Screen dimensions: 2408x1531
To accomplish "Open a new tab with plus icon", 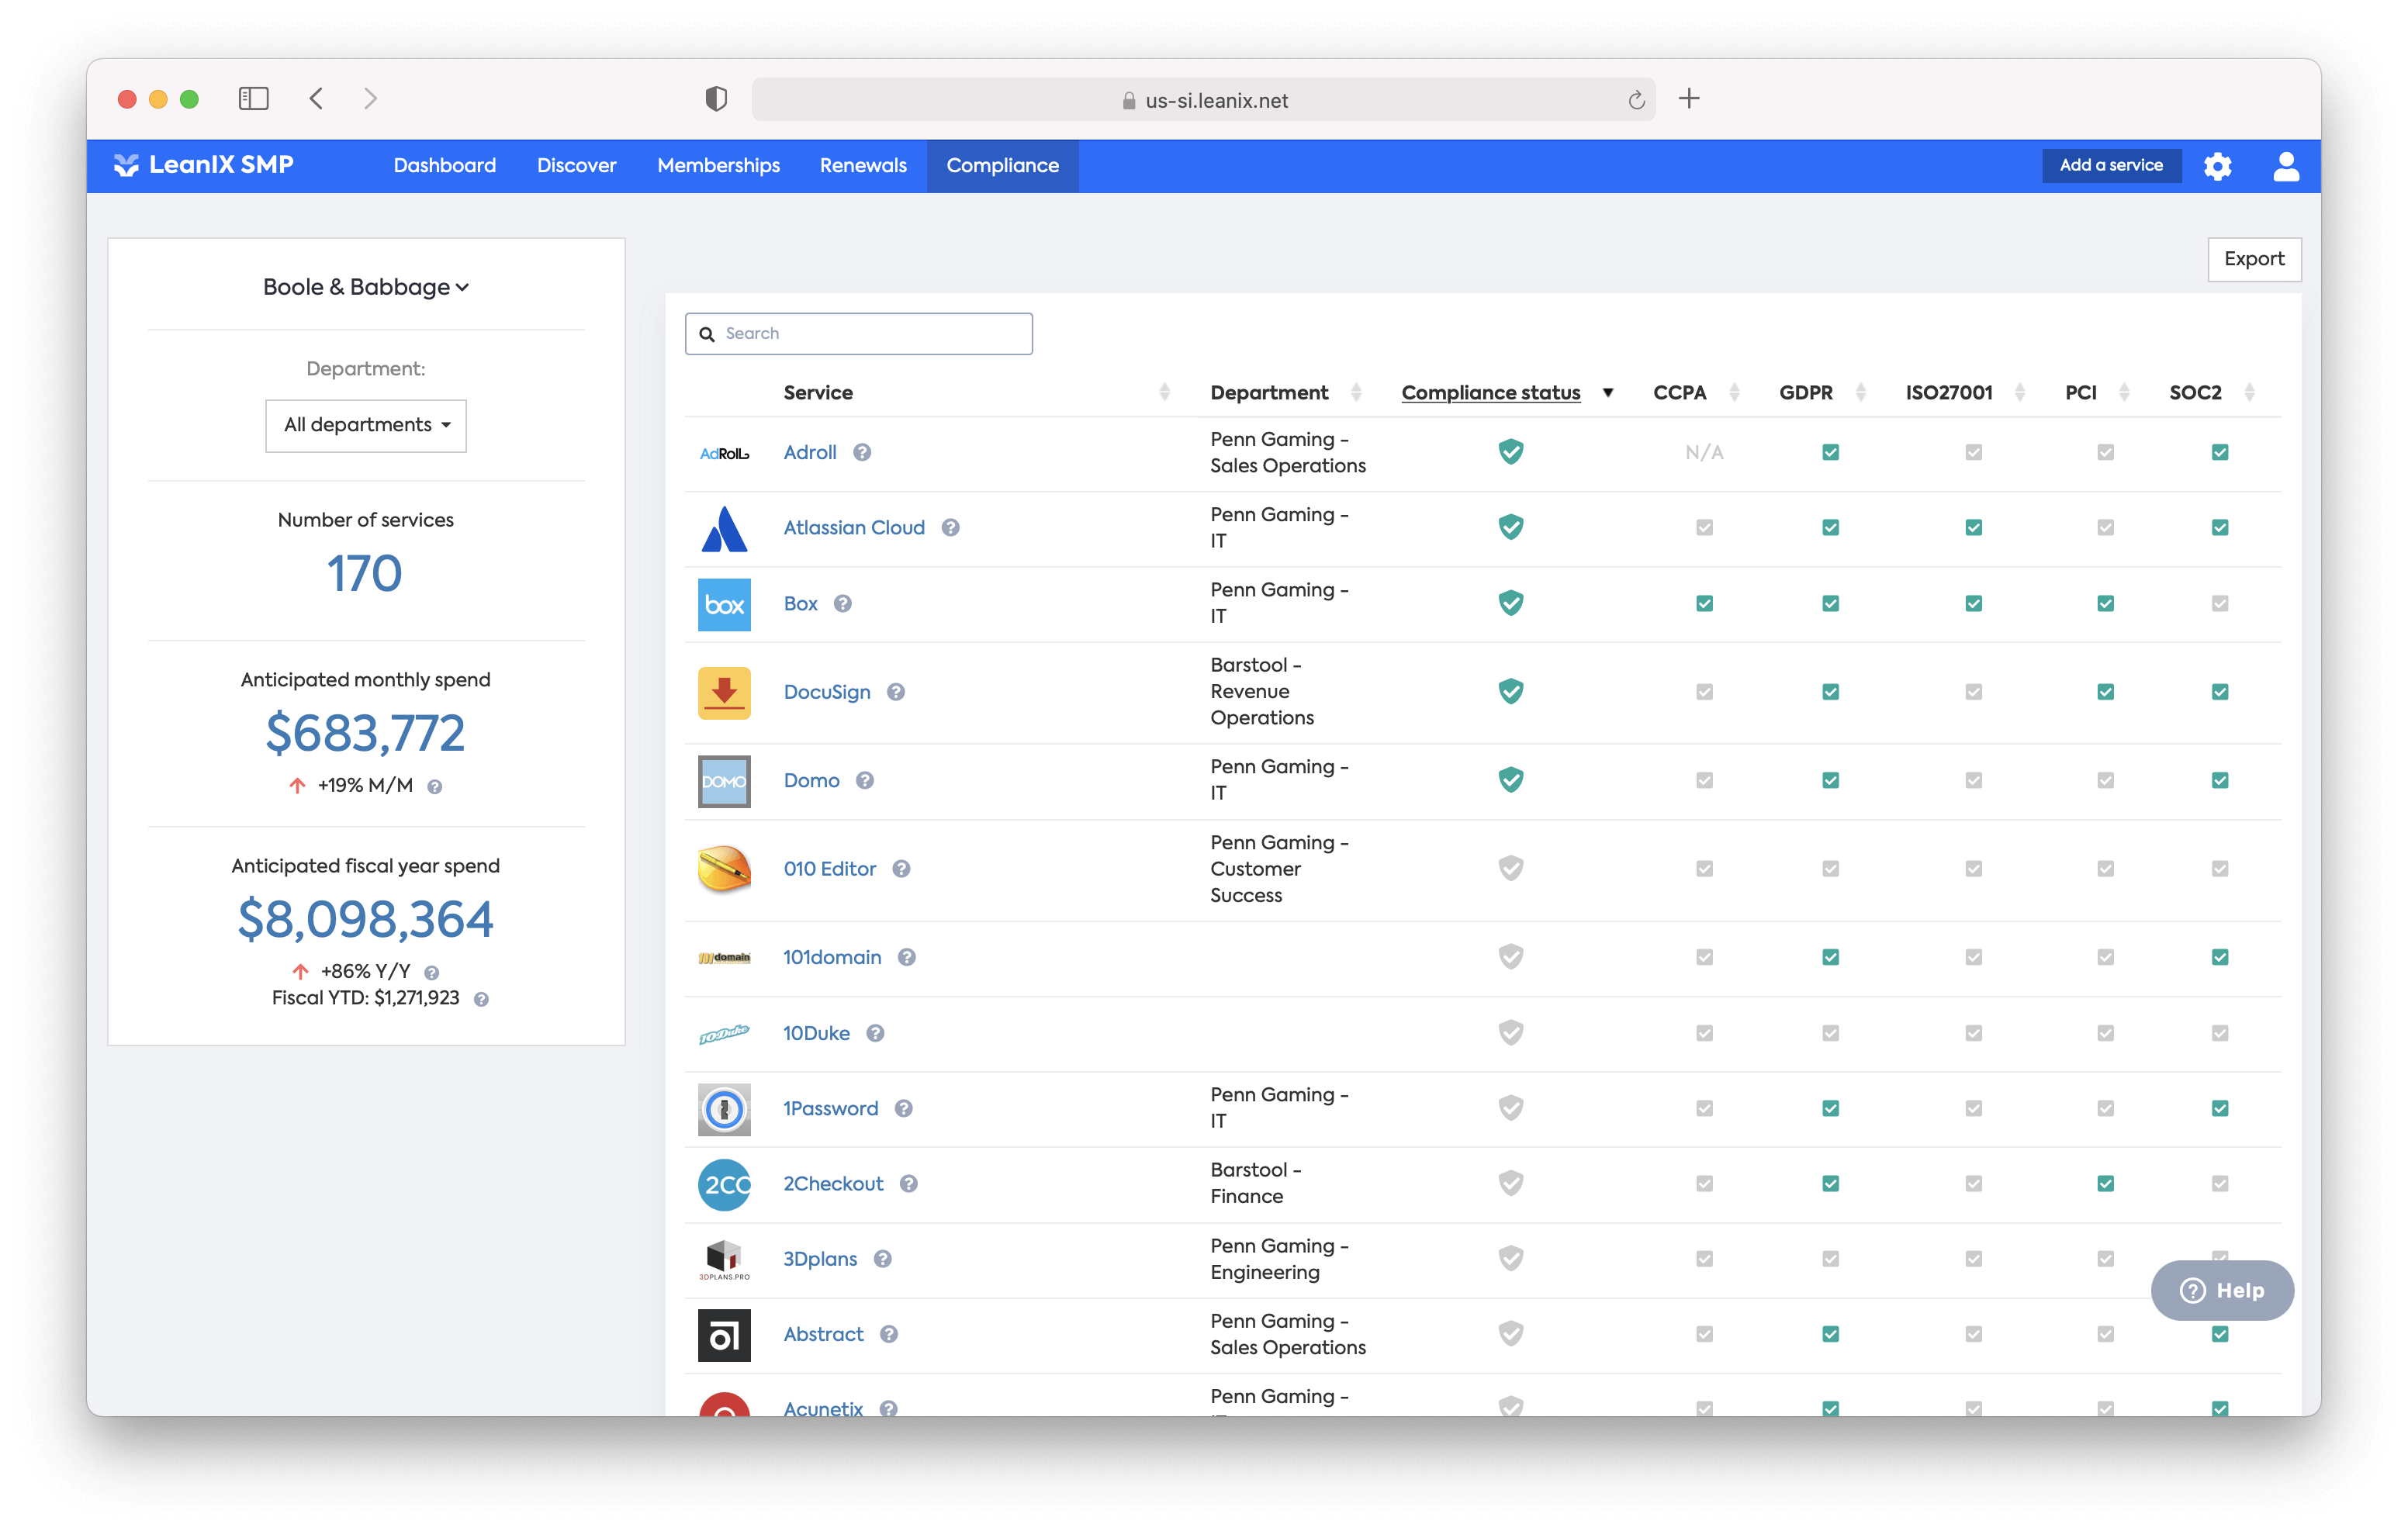I will (1689, 98).
